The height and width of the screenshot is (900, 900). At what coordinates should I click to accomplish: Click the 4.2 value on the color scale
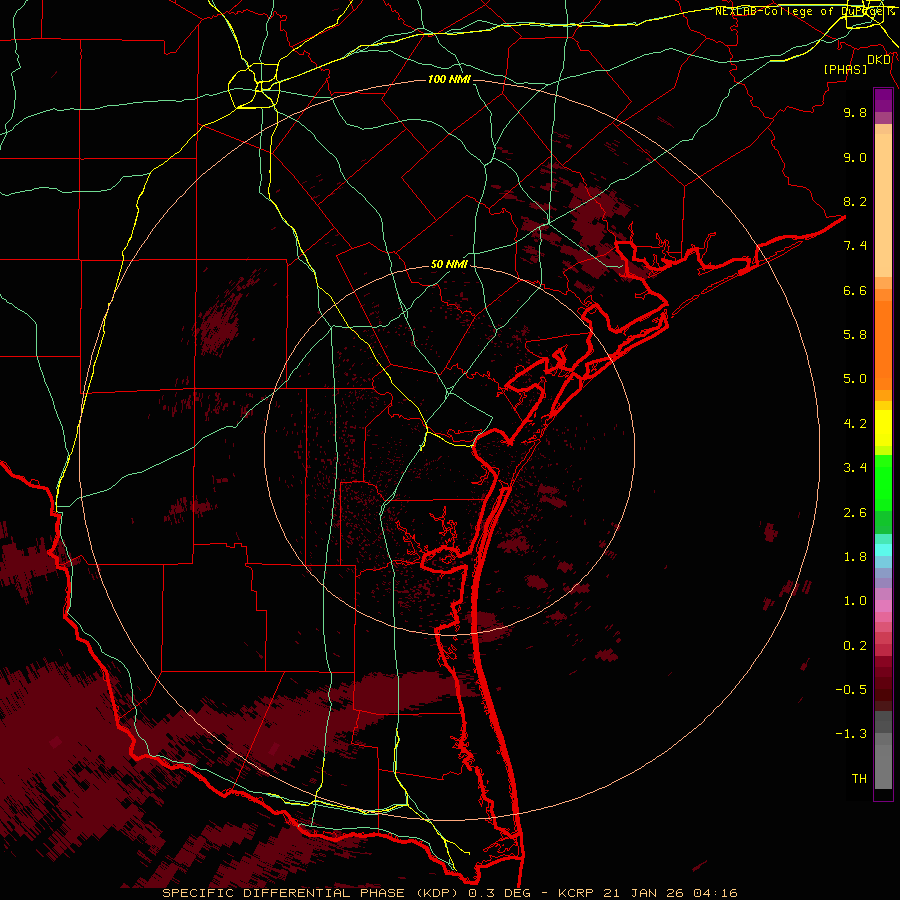click(x=855, y=424)
